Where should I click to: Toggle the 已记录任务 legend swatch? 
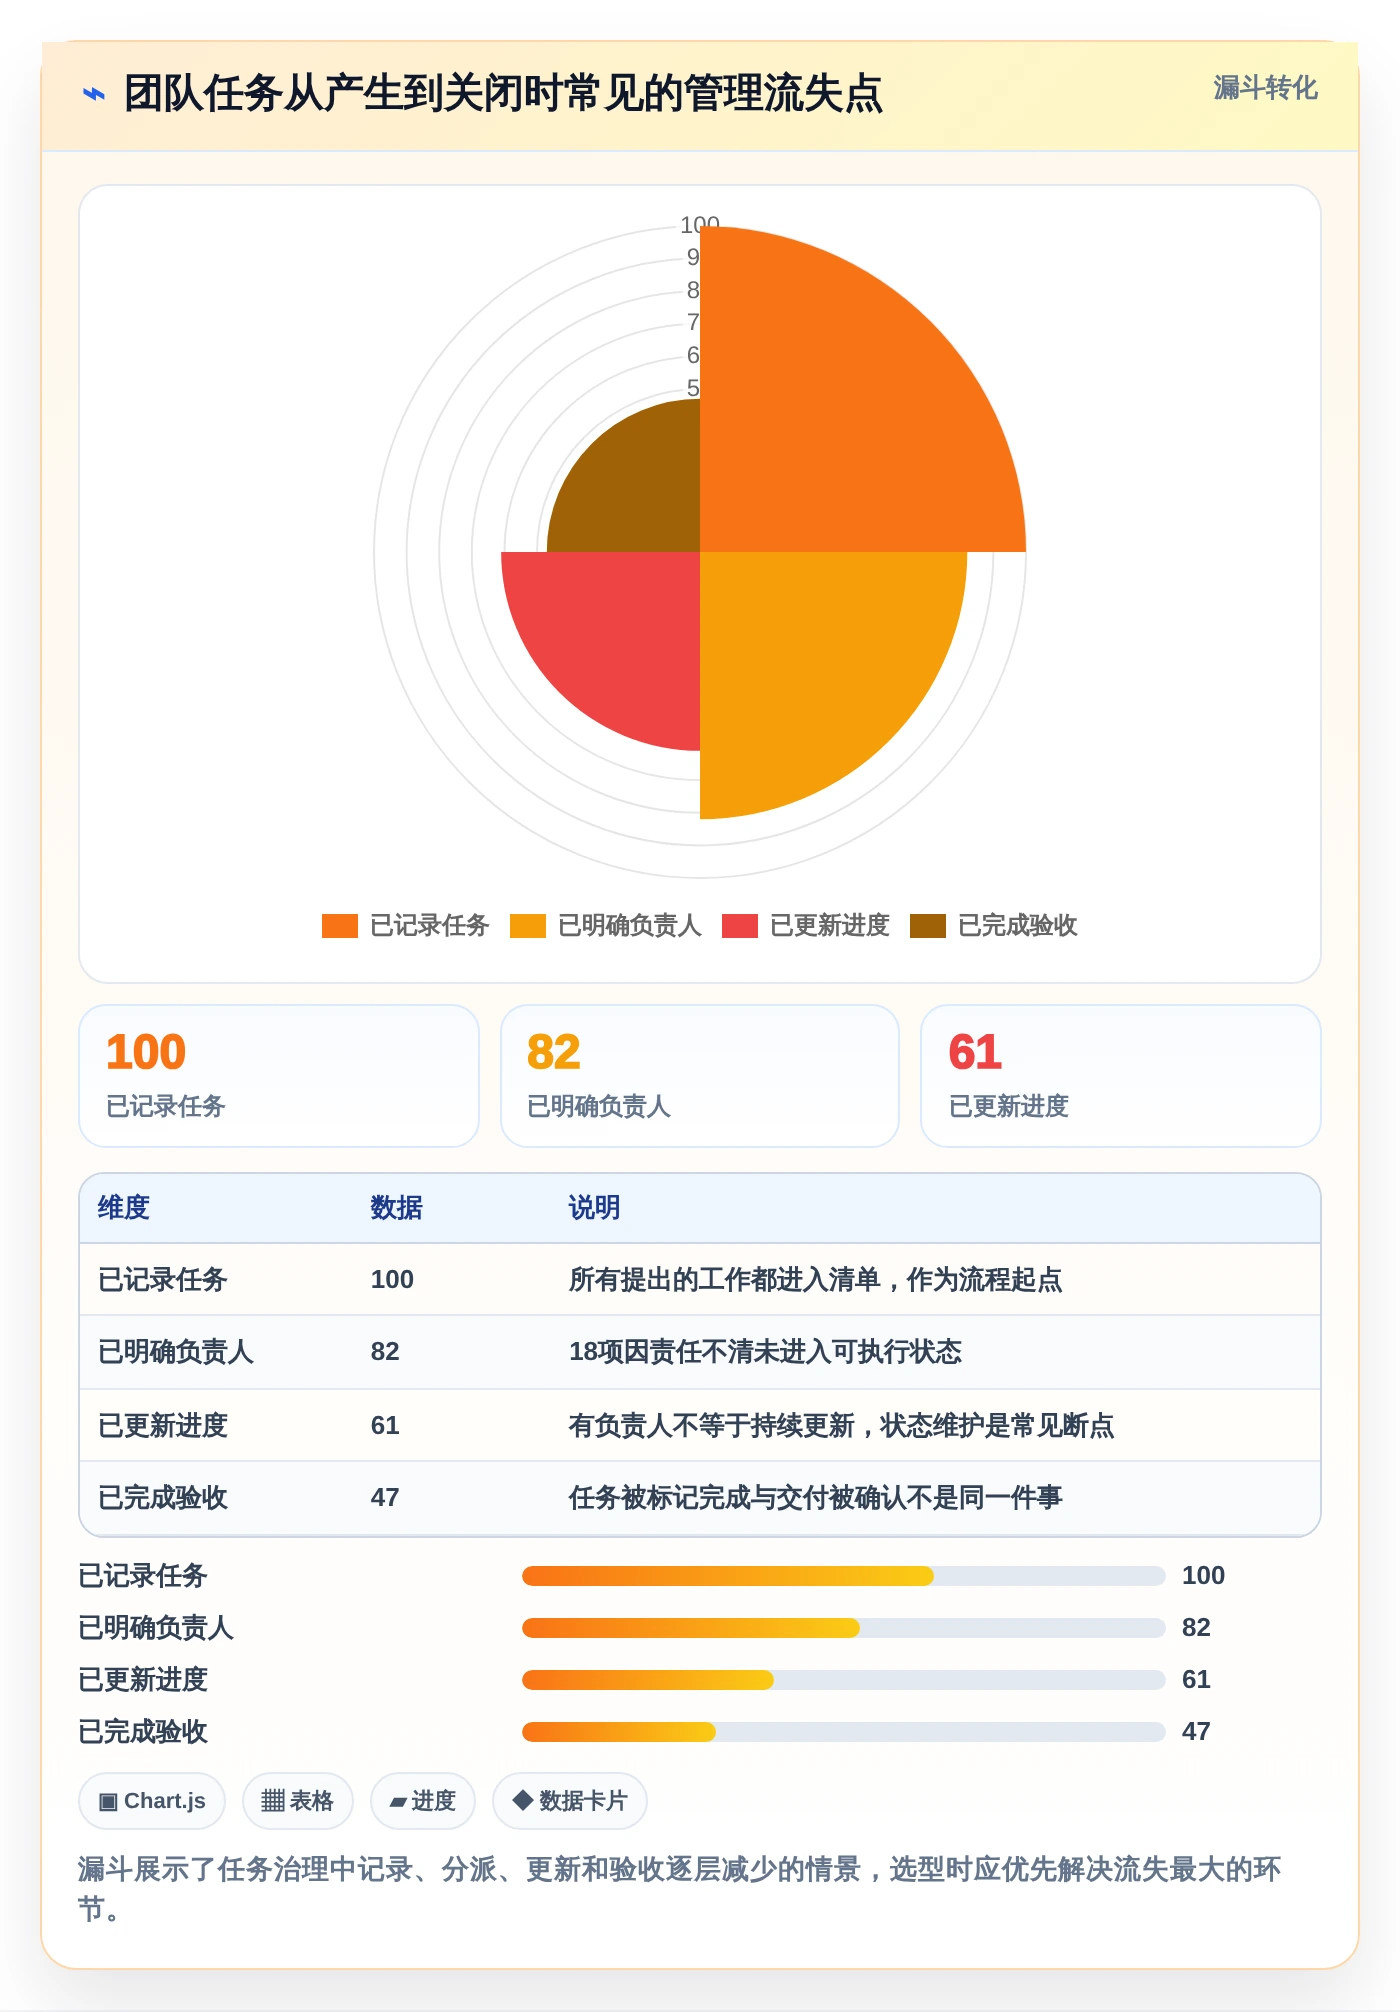340,926
